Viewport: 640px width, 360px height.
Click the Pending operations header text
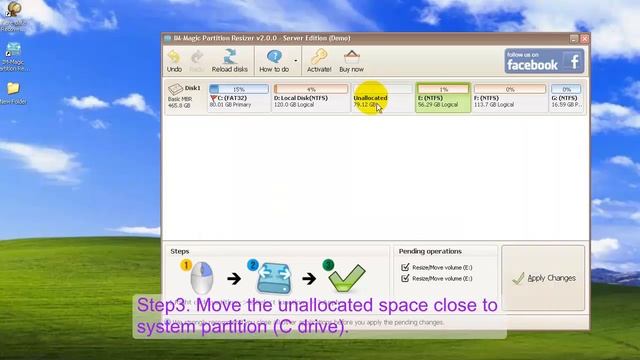click(x=430, y=251)
